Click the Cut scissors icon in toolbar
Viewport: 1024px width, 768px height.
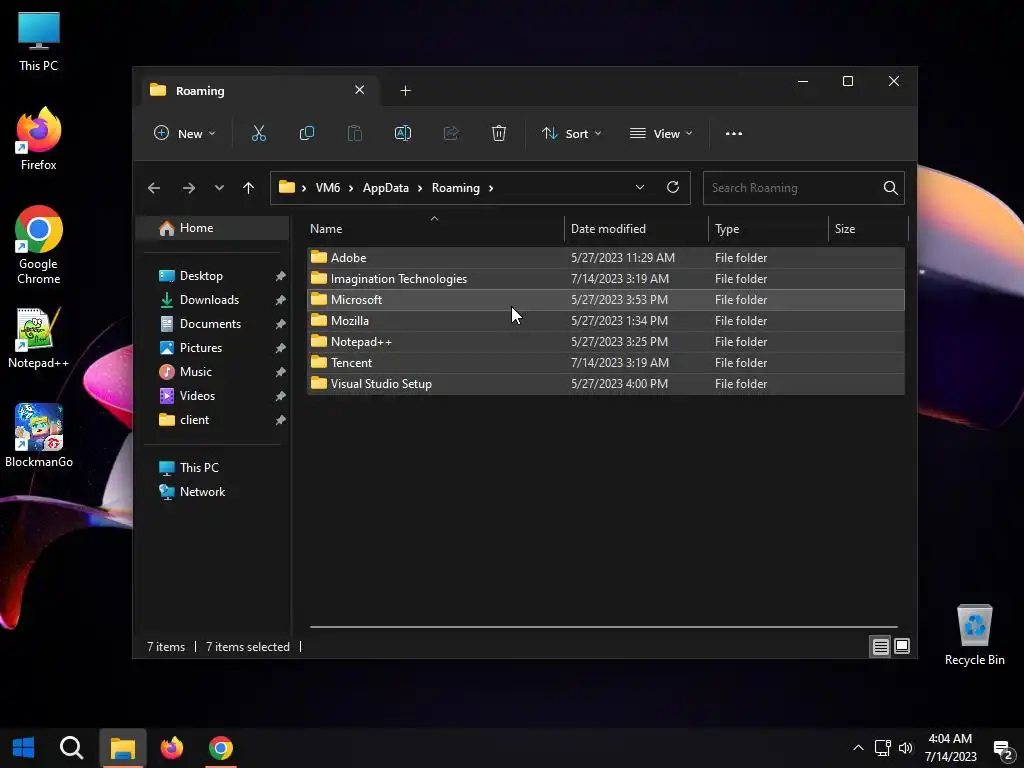[x=259, y=133]
